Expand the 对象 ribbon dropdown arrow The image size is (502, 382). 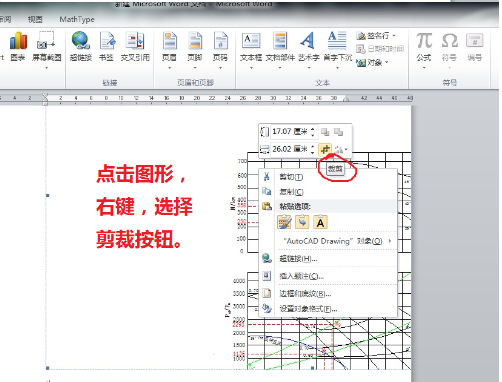pos(387,63)
